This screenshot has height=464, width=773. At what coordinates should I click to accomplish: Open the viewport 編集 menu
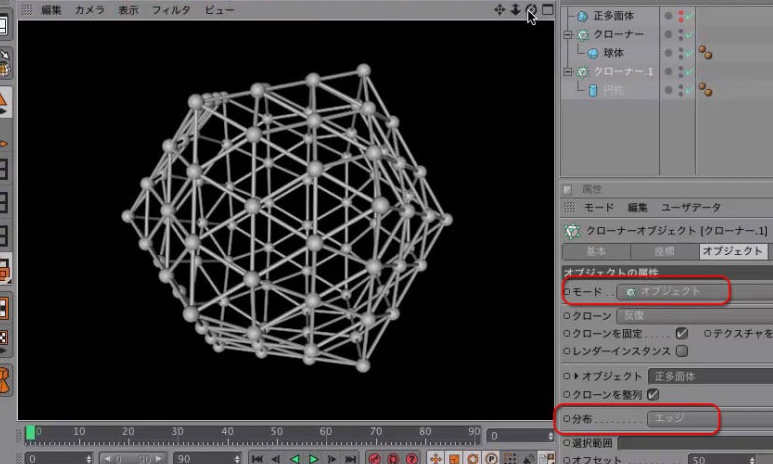[x=51, y=10]
